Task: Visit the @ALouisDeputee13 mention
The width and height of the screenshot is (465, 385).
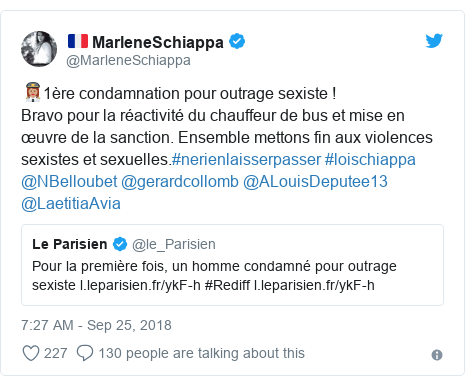Action: click(315, 182)
